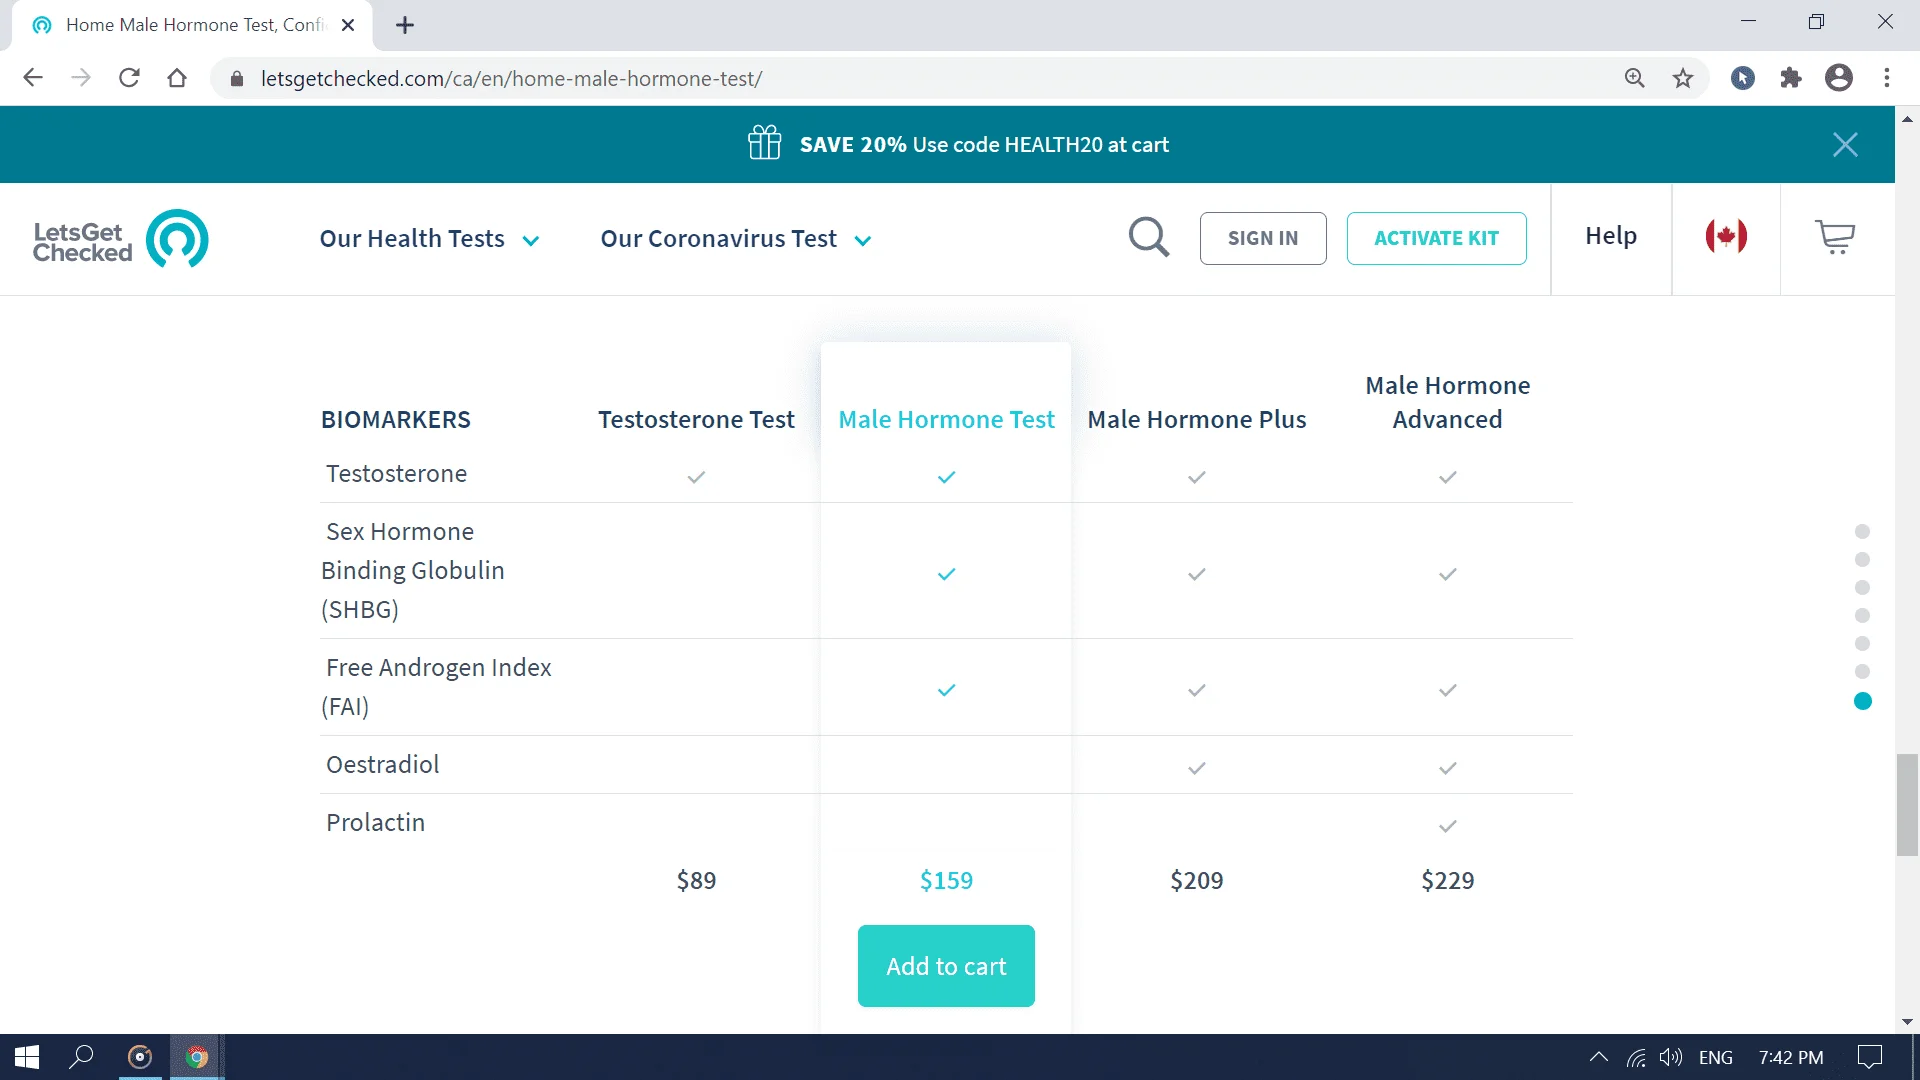Add Male Hormone Test to cart
This screenshot has width=1920, height=1080.
pyautogui.click(x=946, y=966)
